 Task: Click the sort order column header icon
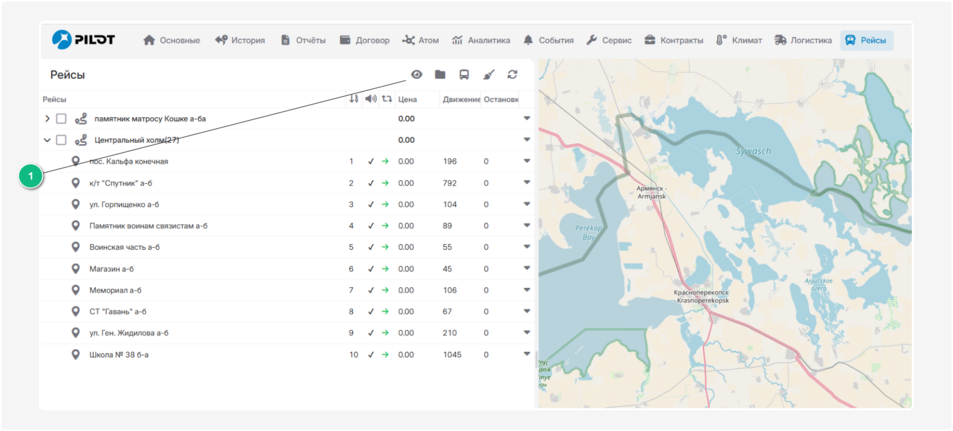point(354,98)
